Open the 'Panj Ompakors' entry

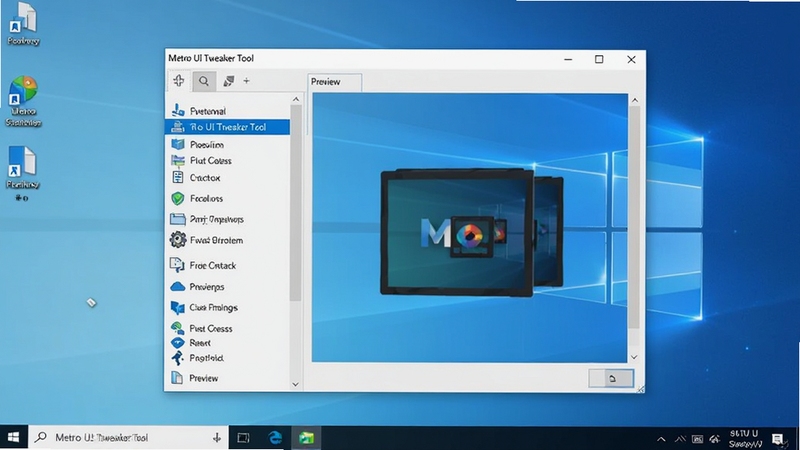tap(217, 219)
